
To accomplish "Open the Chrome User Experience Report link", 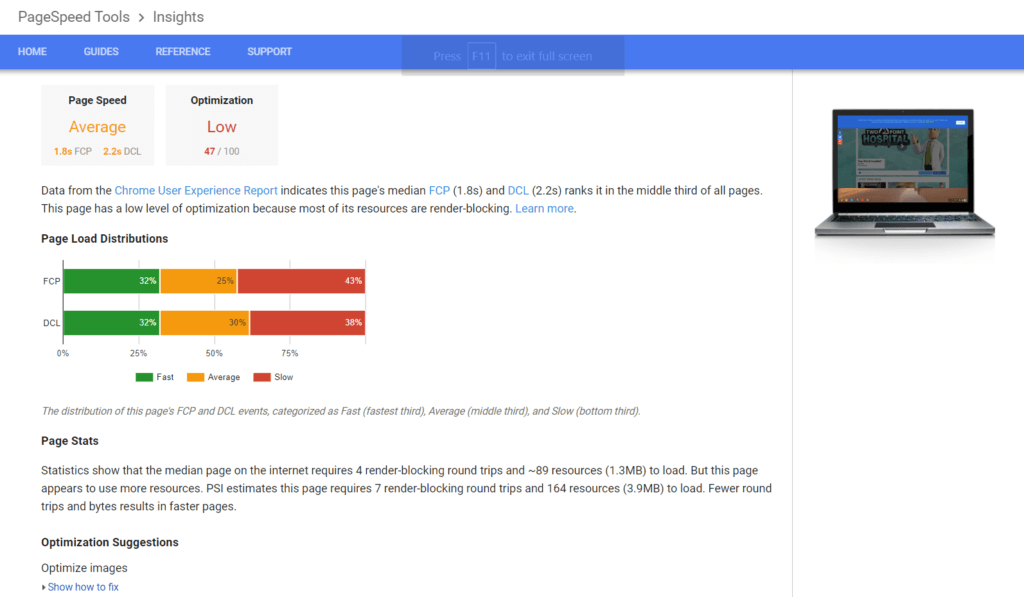I will tap(196, 191).
